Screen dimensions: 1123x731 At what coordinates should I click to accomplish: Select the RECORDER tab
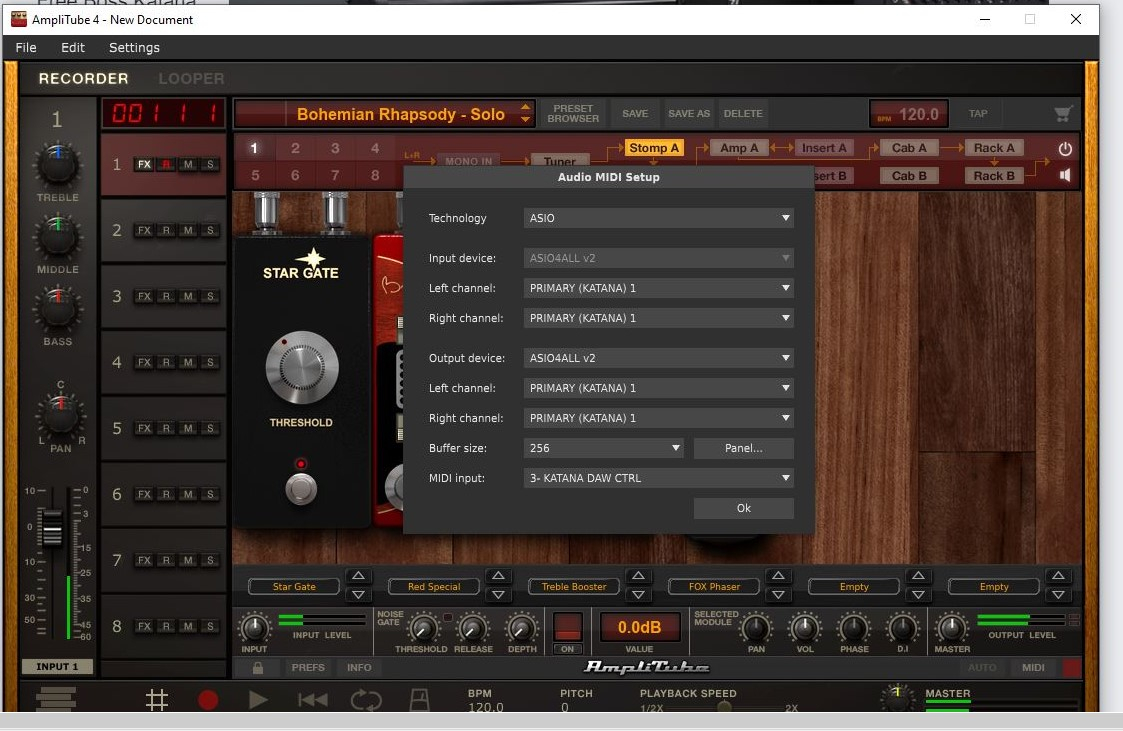coord(83,78)
